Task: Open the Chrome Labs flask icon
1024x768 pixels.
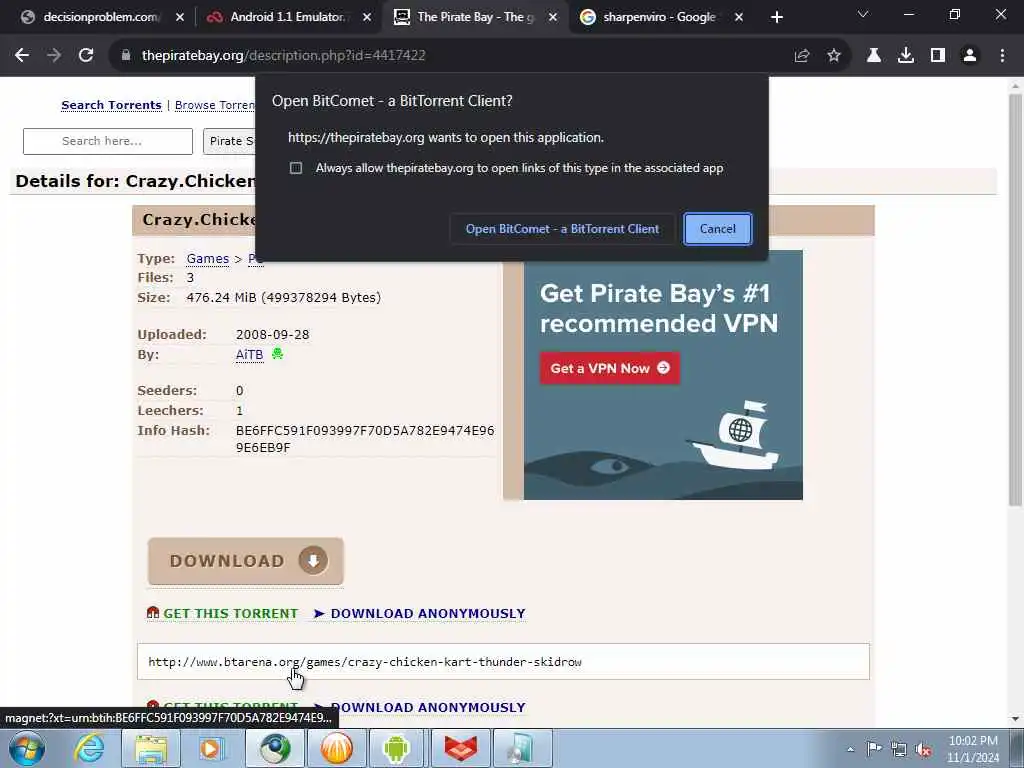Action: (x=874, y=56)
